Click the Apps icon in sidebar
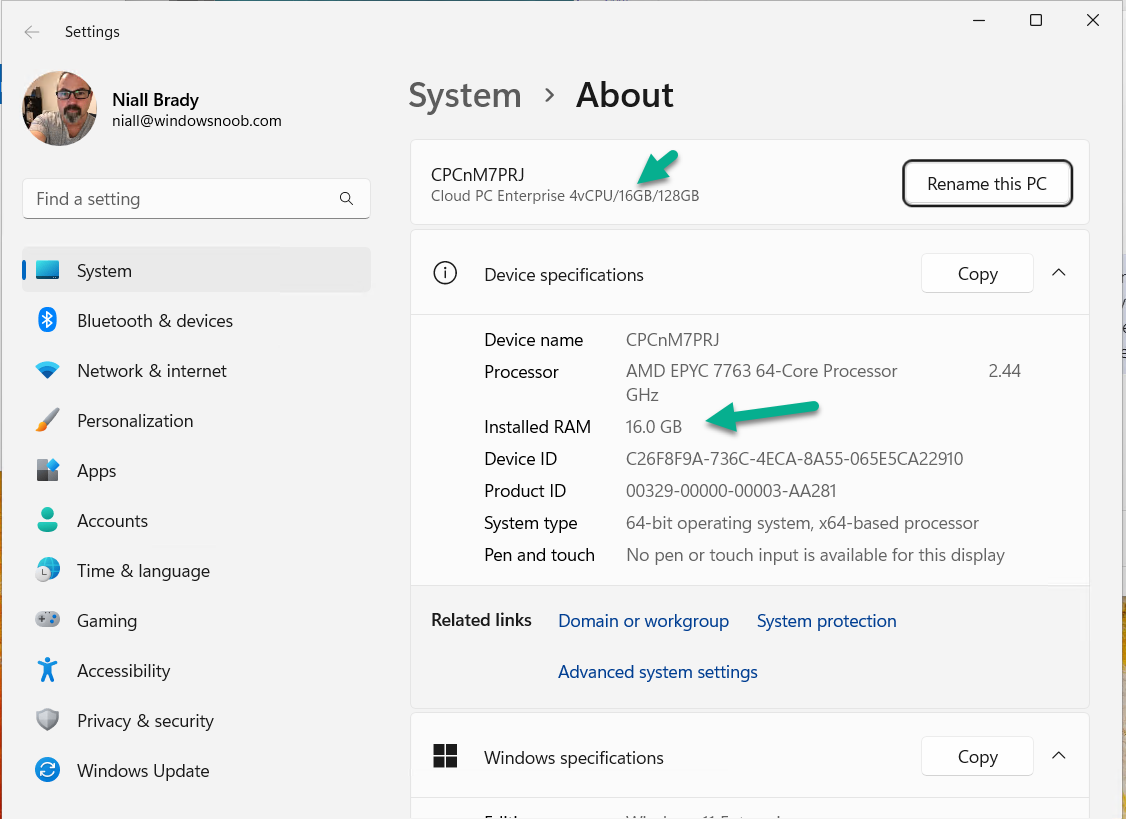1126x819 pixels. (47, 471)
